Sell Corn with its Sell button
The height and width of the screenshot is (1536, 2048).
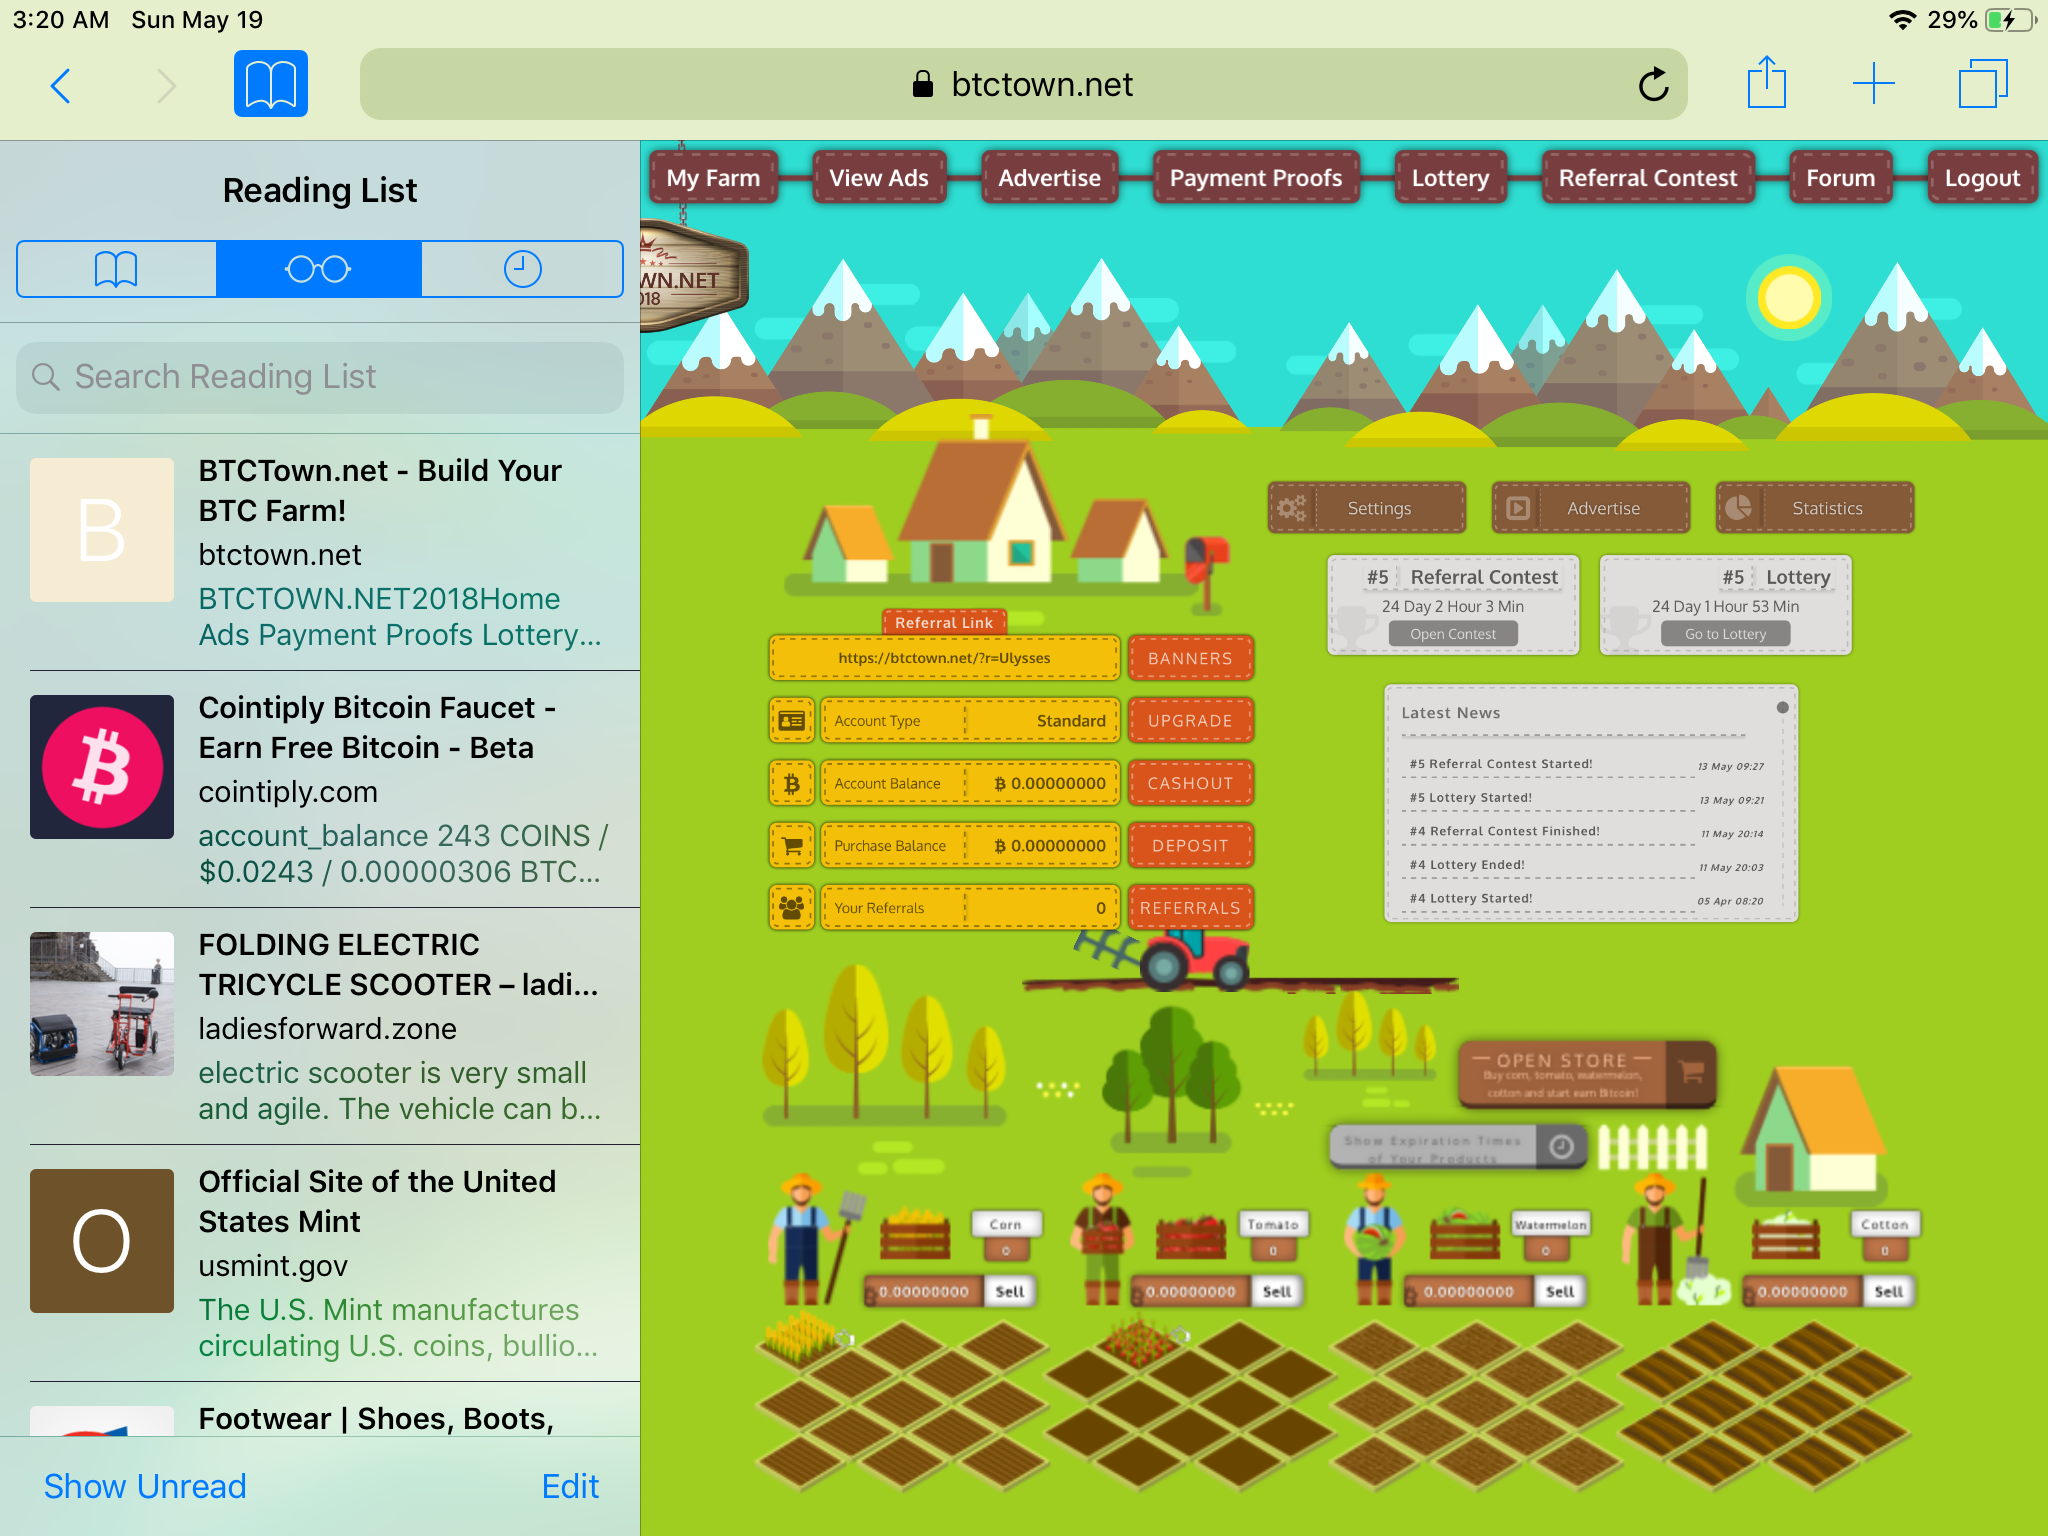point(1010,1291)
